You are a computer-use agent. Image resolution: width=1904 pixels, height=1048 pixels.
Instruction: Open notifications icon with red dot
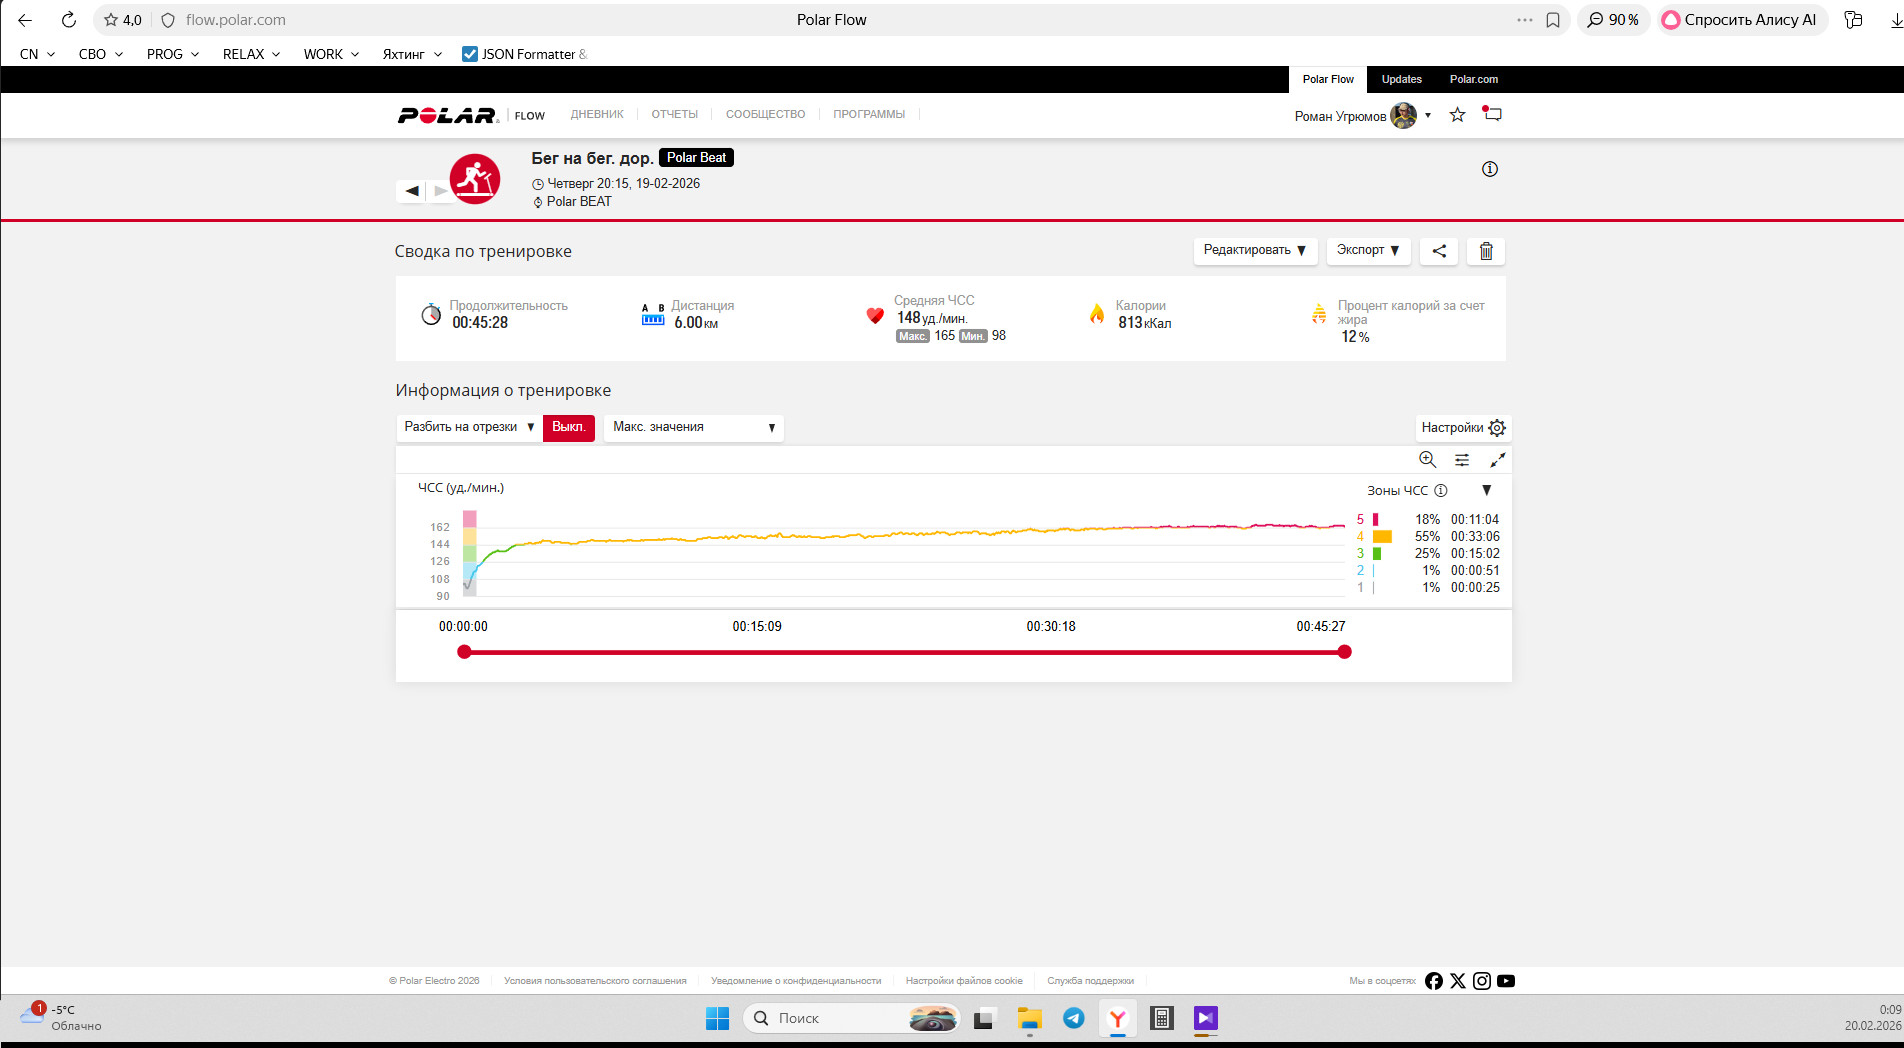pos(1492,114)
